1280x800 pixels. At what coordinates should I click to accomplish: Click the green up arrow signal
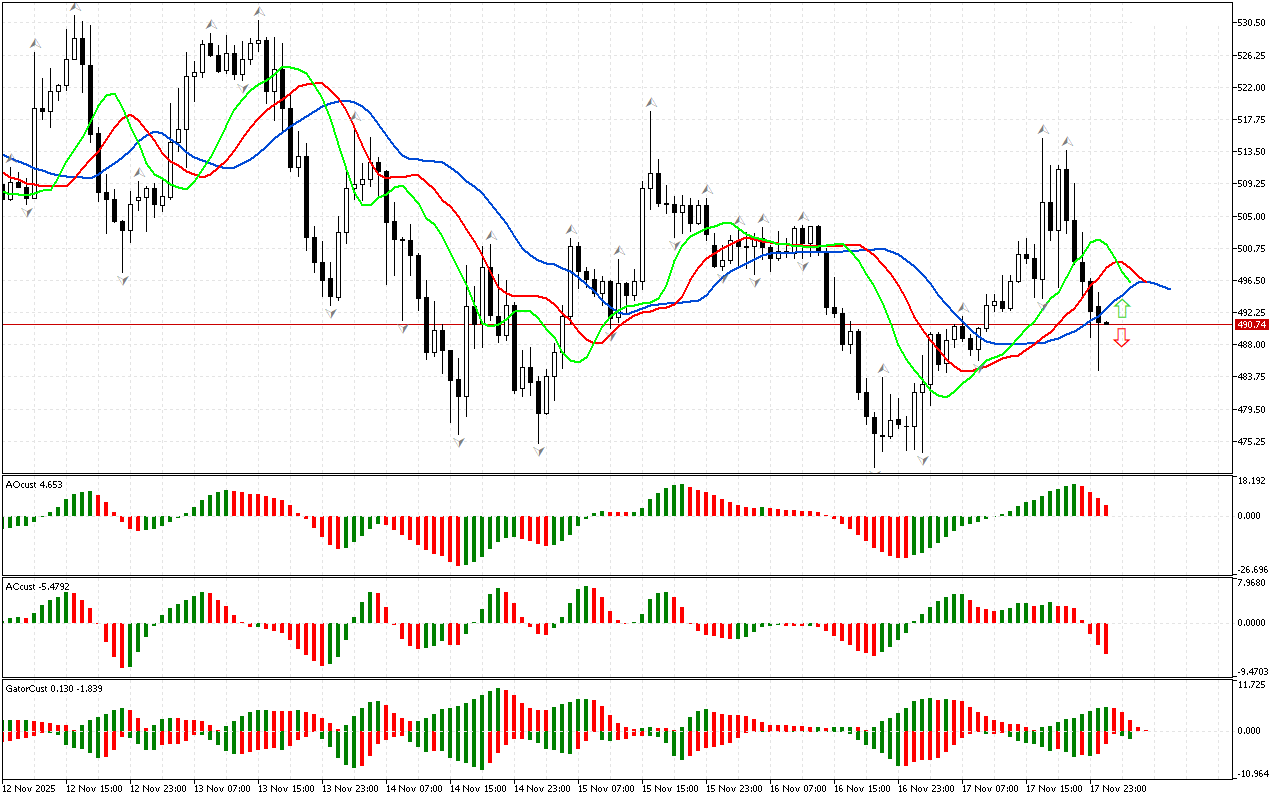coord(1122,308)
